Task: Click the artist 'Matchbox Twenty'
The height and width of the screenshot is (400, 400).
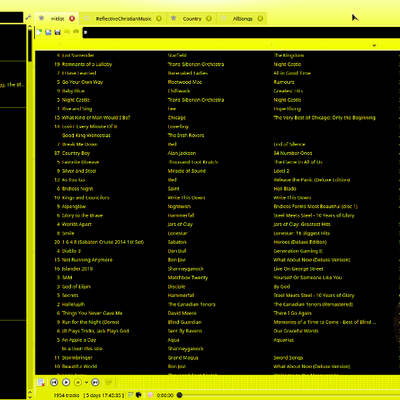Action: click(x=188, y=277)
